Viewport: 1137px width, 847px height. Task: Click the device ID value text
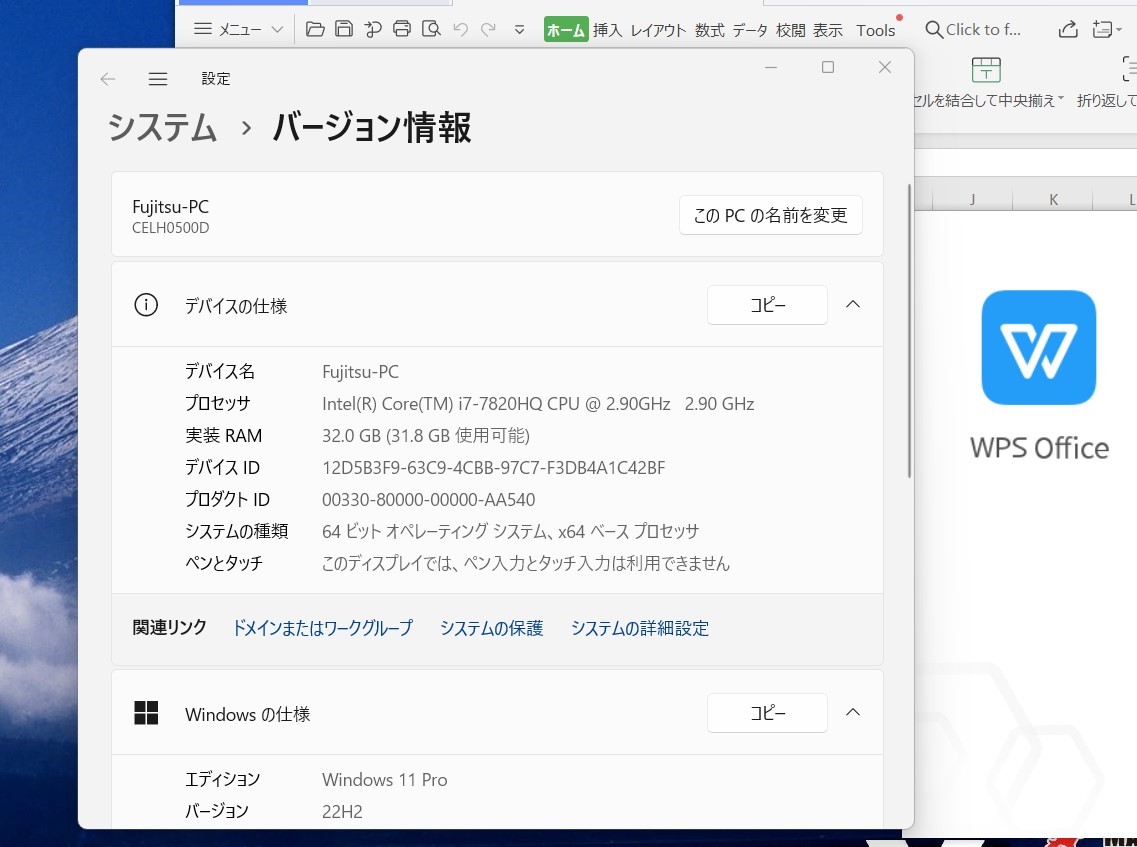click(493, 468)
